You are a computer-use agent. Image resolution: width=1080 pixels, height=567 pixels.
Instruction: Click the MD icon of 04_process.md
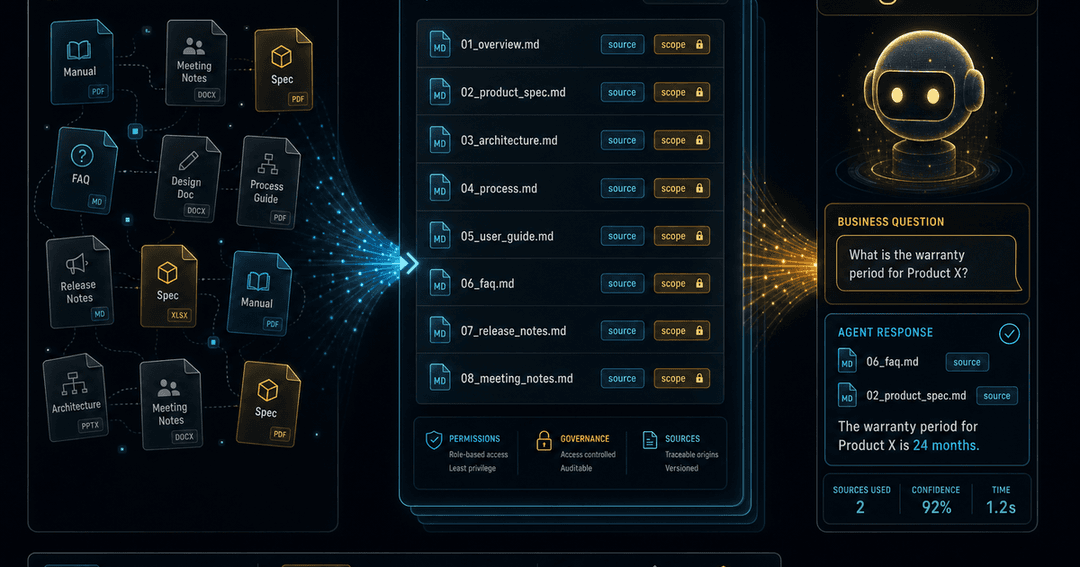439,188
